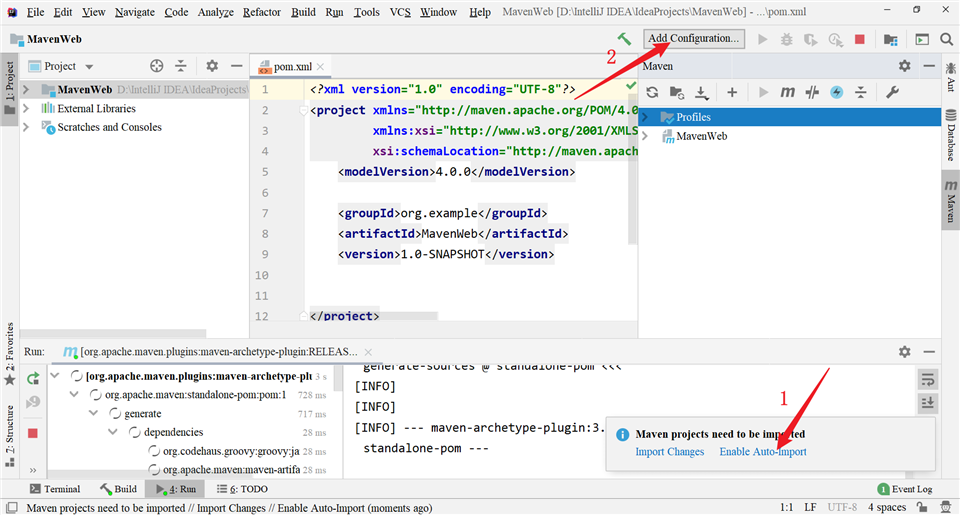Open 6: TODO tool window tab
The image size is (960, 515).
pos(242,489)
